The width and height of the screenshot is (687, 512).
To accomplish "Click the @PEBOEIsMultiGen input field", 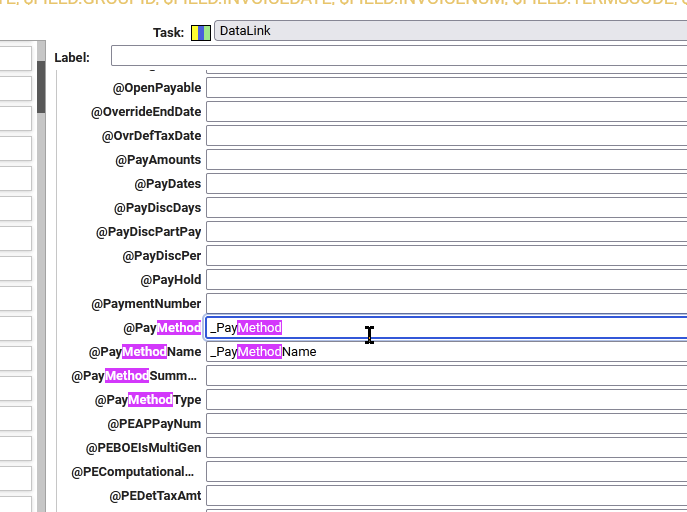I will [446, 448].
